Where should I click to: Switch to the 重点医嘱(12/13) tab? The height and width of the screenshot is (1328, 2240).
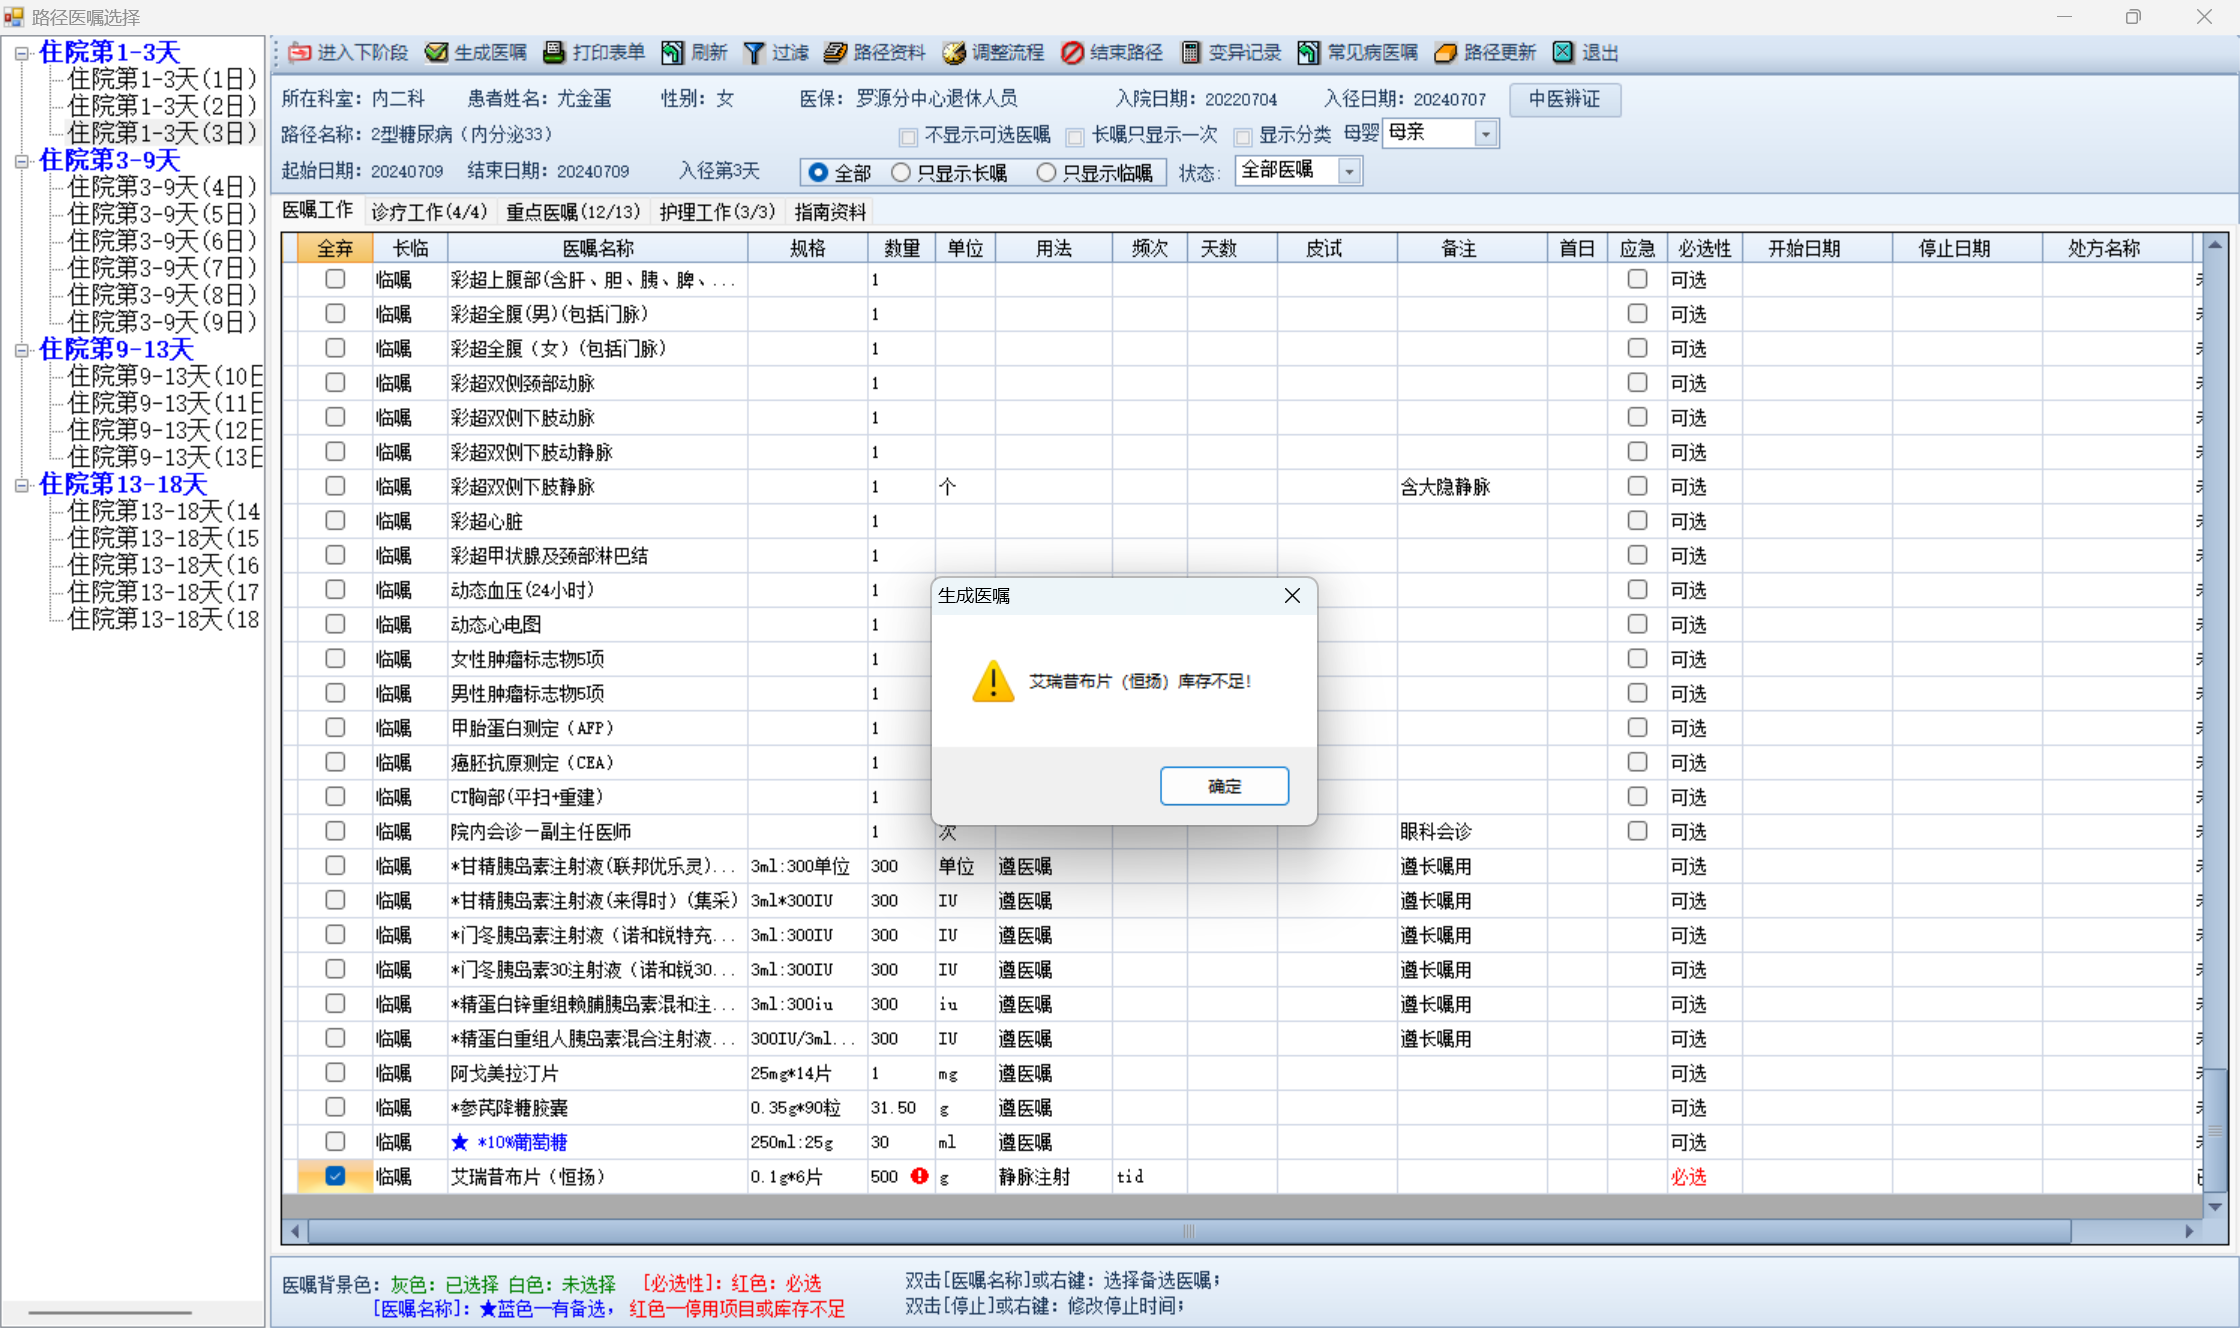click(572, 212)
